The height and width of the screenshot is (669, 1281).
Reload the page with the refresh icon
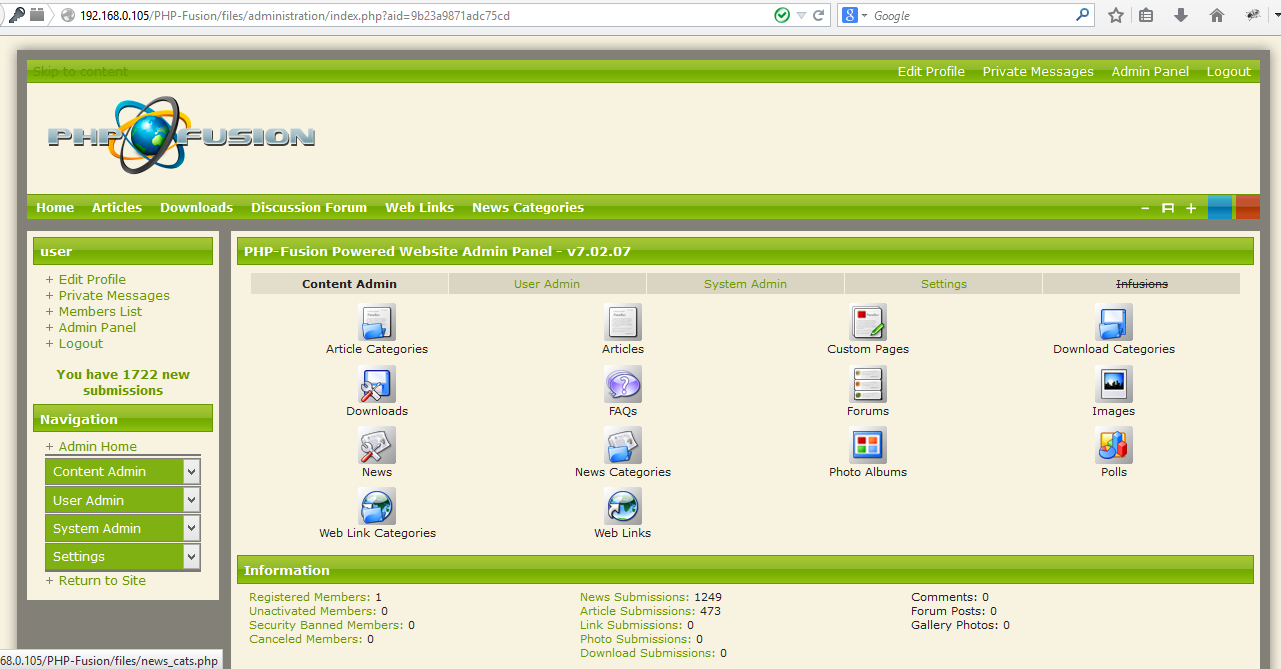[x=819, y=15]
